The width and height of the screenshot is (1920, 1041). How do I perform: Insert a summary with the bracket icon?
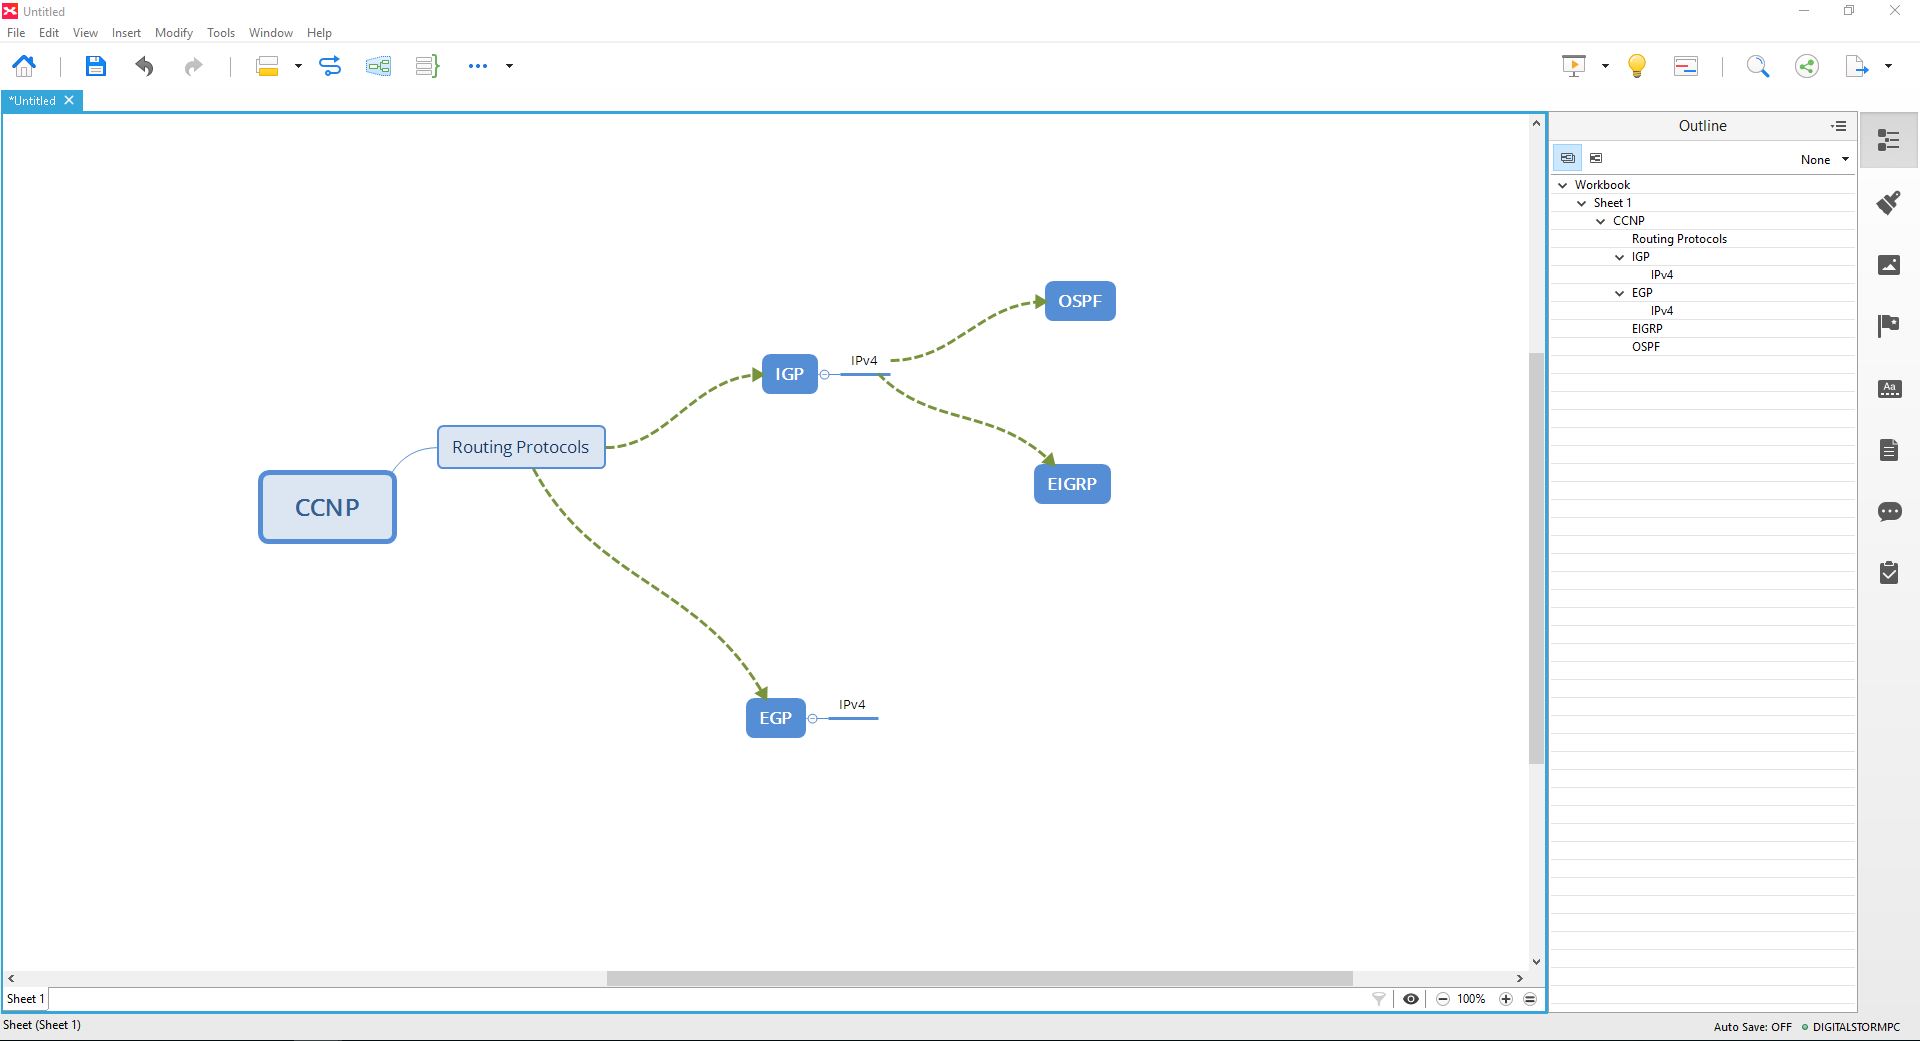click(x=427, y=66)
